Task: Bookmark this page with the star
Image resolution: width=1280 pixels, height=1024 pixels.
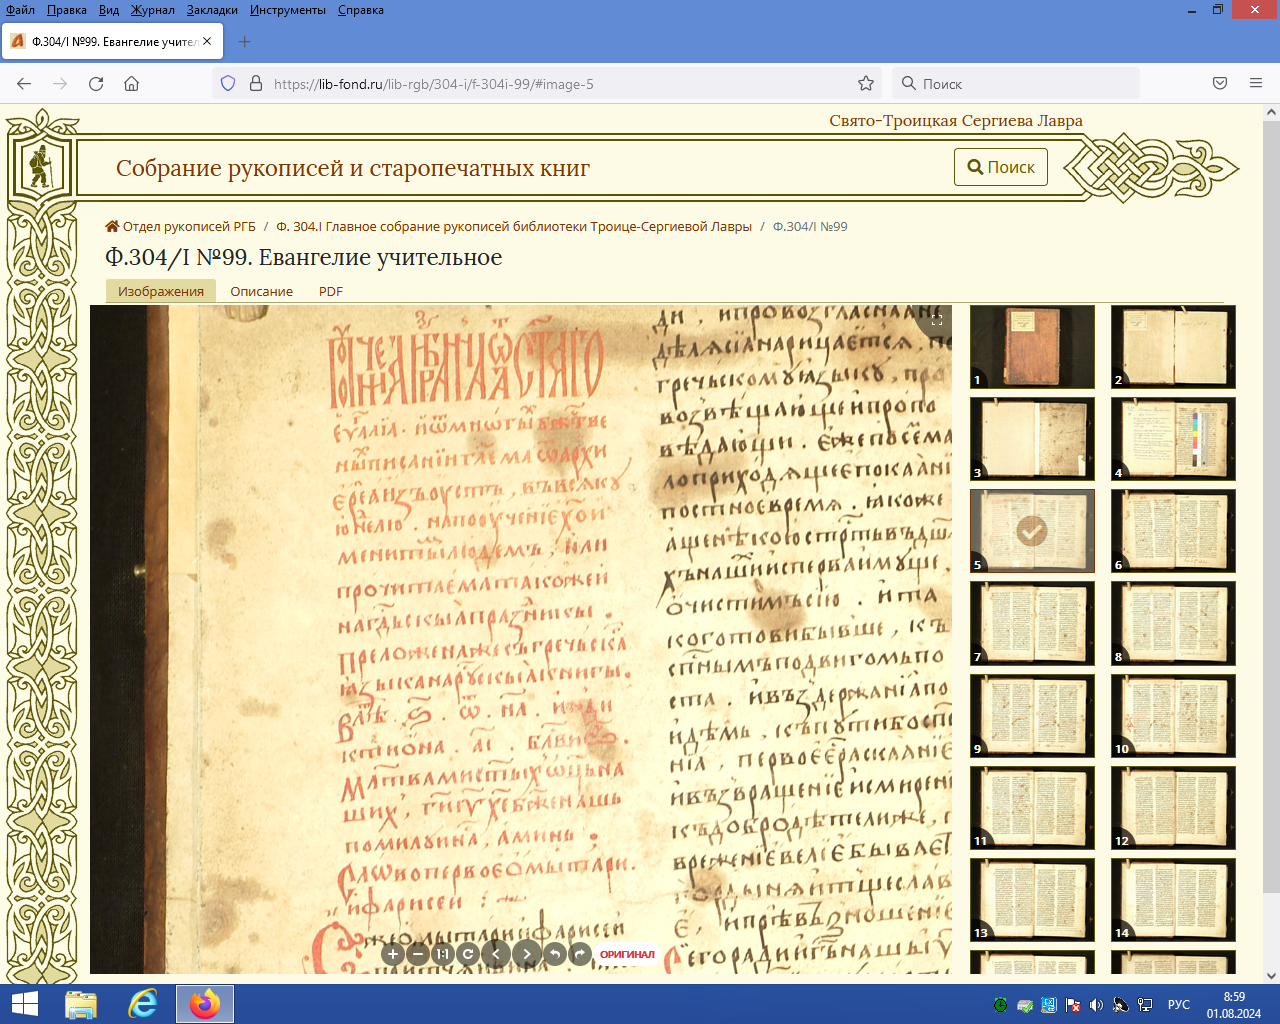Action: coord(866,84)
